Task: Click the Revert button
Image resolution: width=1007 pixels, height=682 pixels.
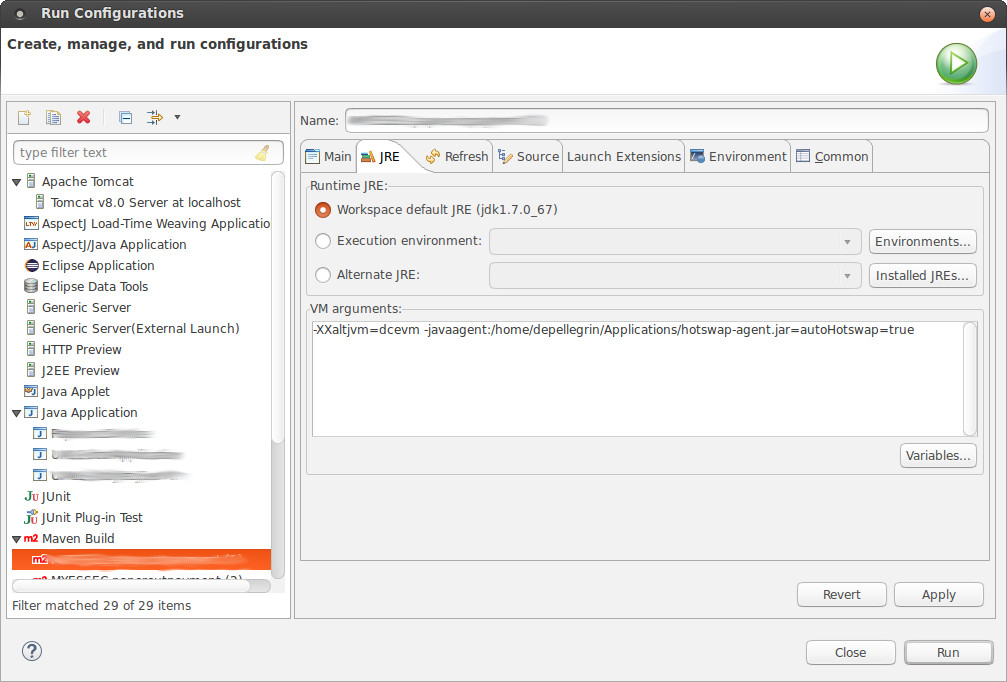Action: point(842,595)
